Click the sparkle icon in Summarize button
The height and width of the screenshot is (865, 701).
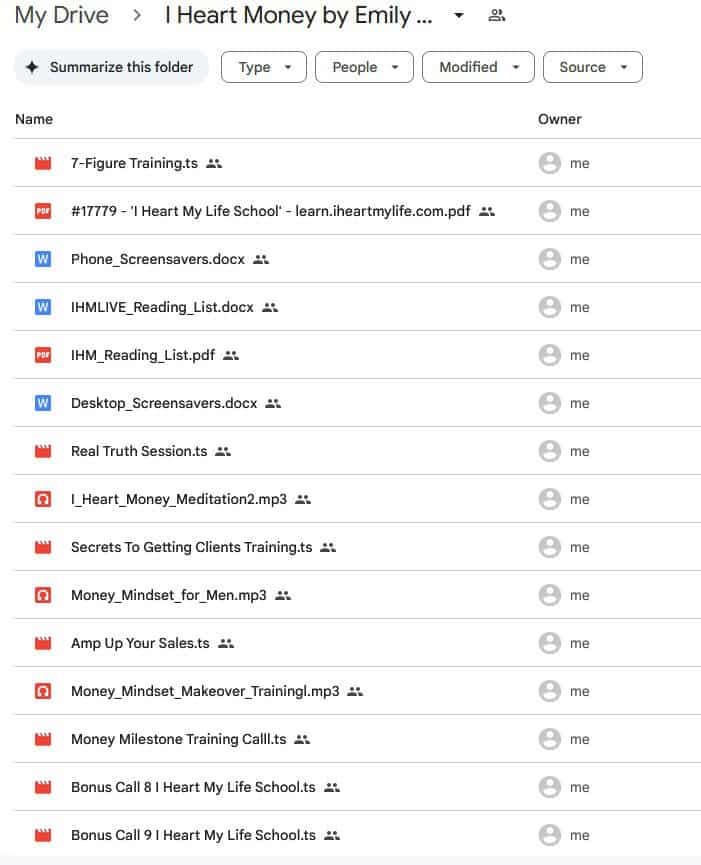click(32, 67)
